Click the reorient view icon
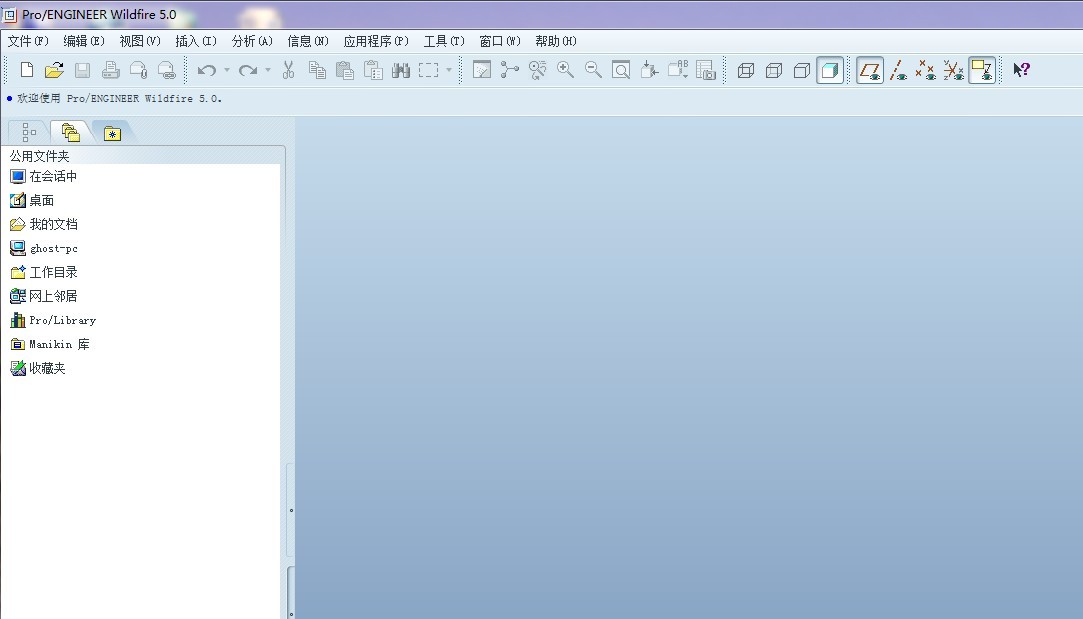The height and width of the screenshot is (619, 1083). pos(649,70)
